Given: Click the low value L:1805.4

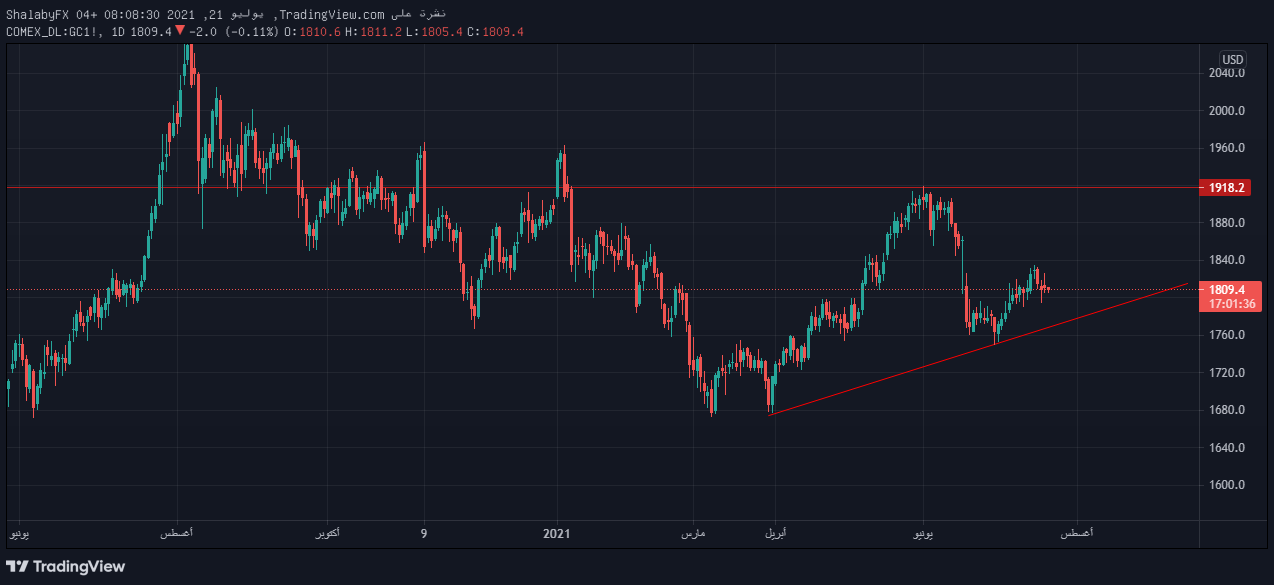Looking at the screenshot, I should tap(434, 32).
